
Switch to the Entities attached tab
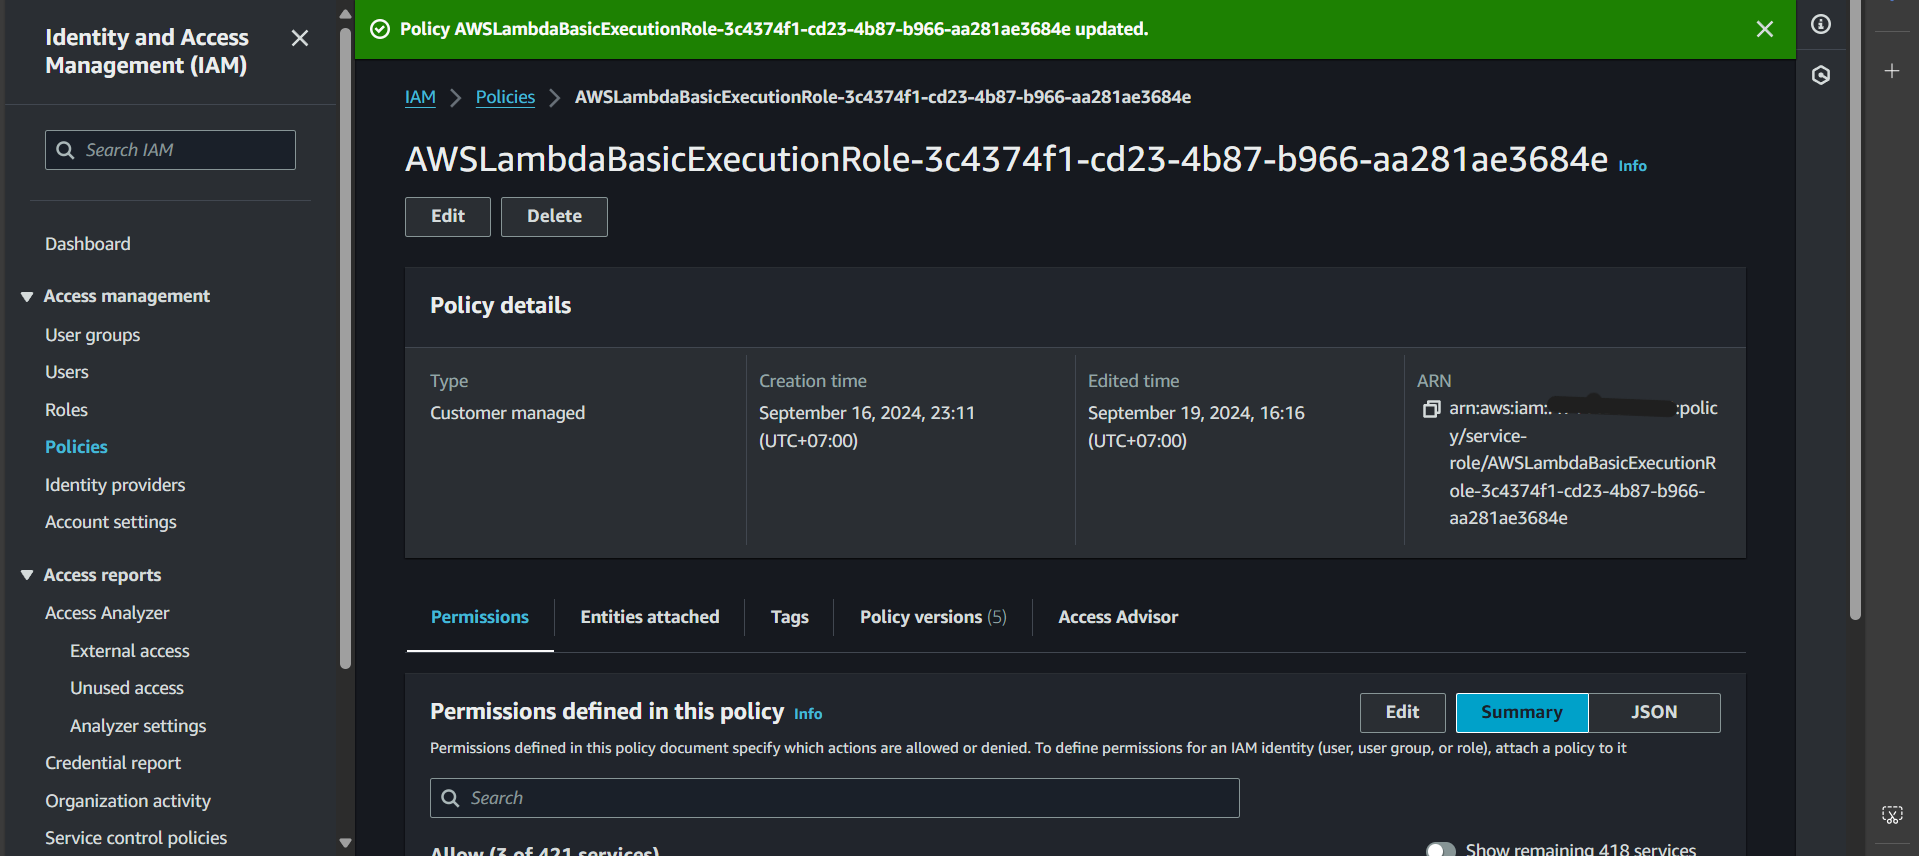pyautogui.click(x=650, y=617)
